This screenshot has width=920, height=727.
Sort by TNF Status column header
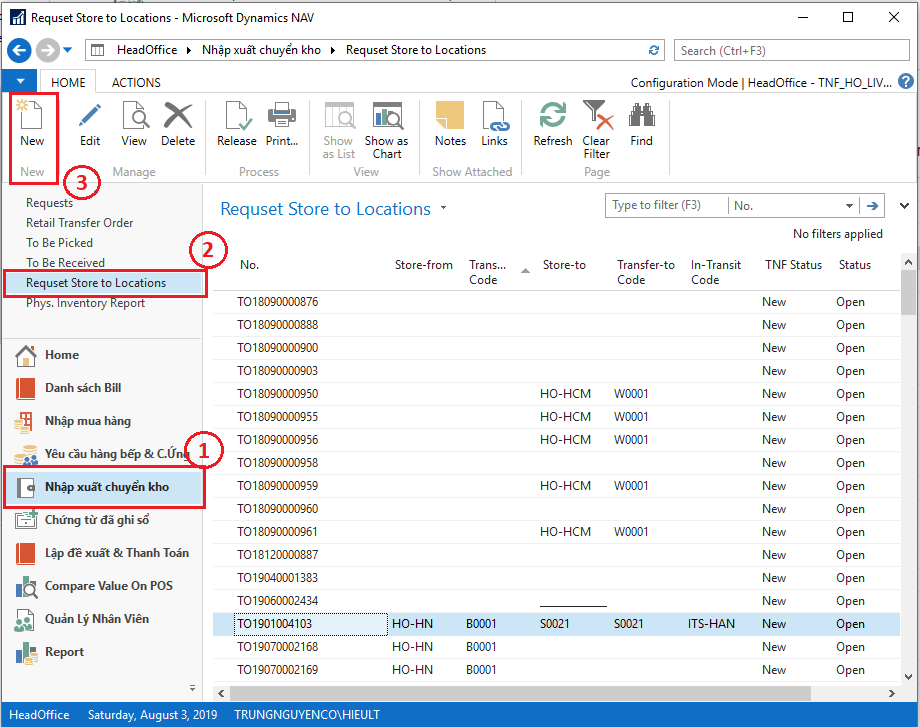click(793, 265)
